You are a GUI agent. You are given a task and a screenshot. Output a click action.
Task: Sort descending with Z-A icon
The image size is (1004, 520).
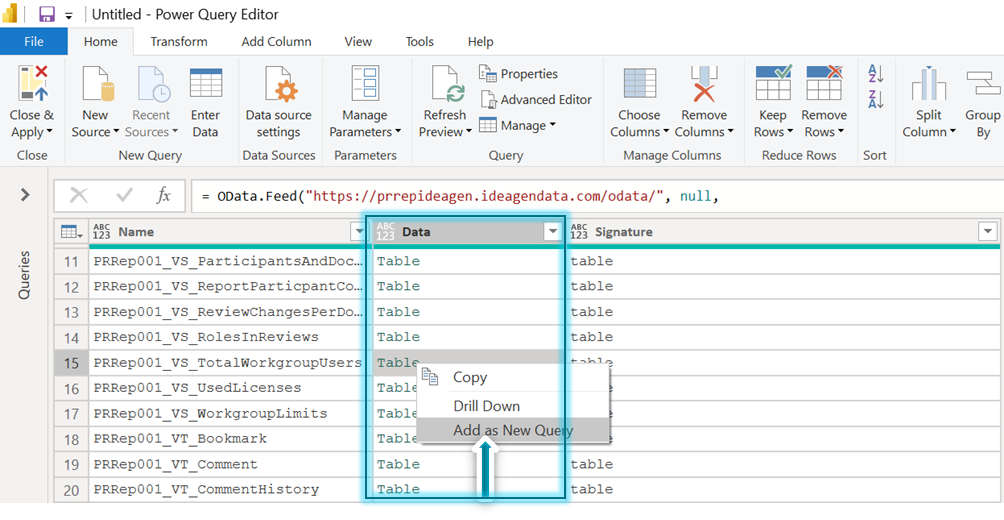875,99
